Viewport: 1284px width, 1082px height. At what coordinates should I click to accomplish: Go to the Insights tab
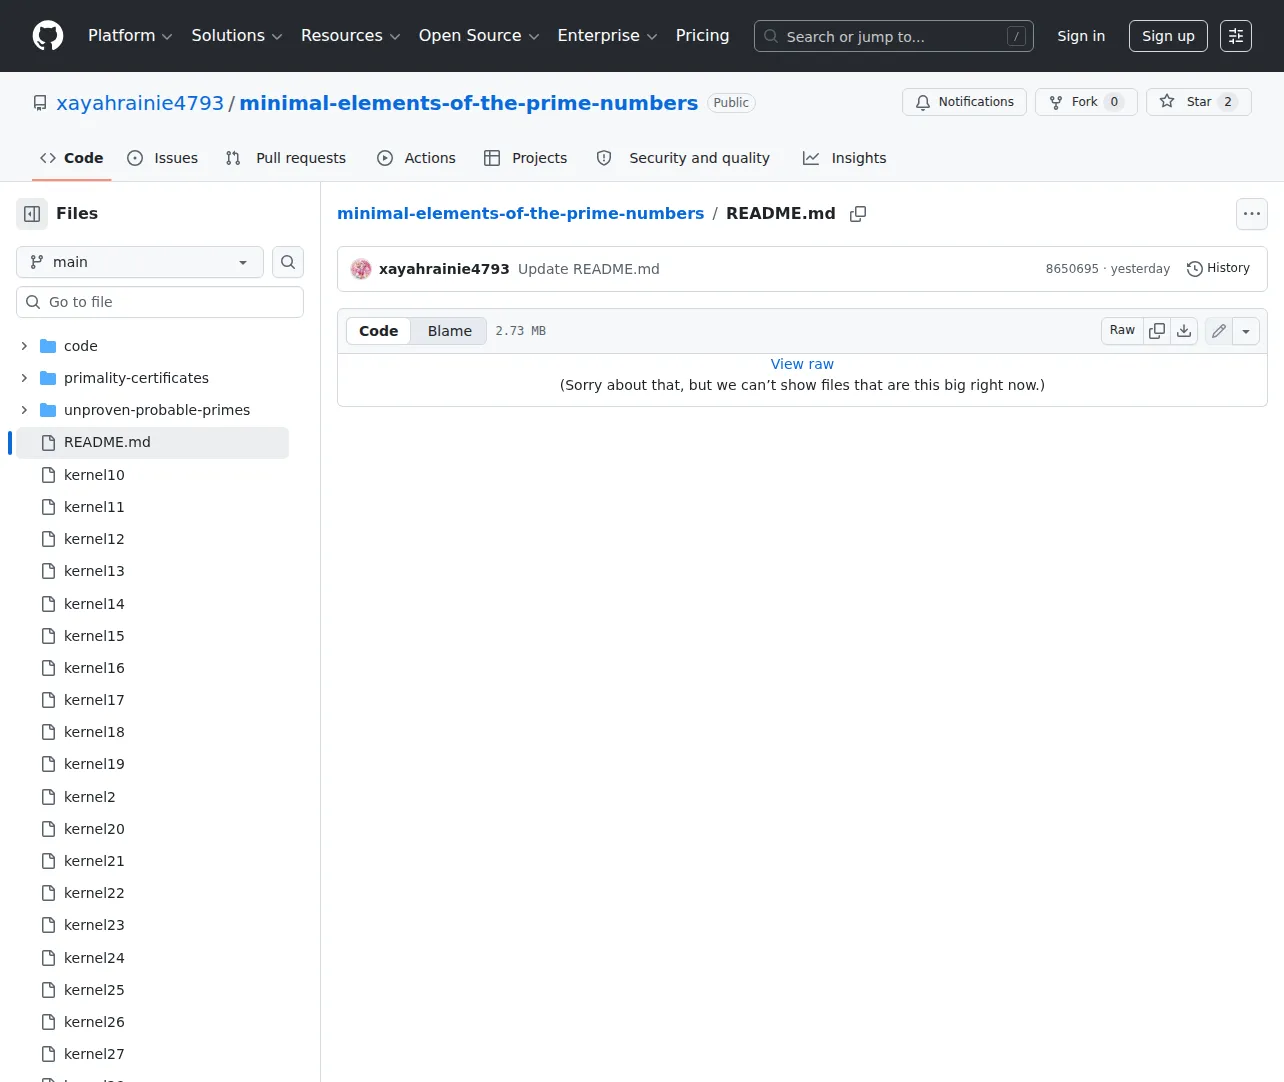pyautogui.click(x=845, y=158)
